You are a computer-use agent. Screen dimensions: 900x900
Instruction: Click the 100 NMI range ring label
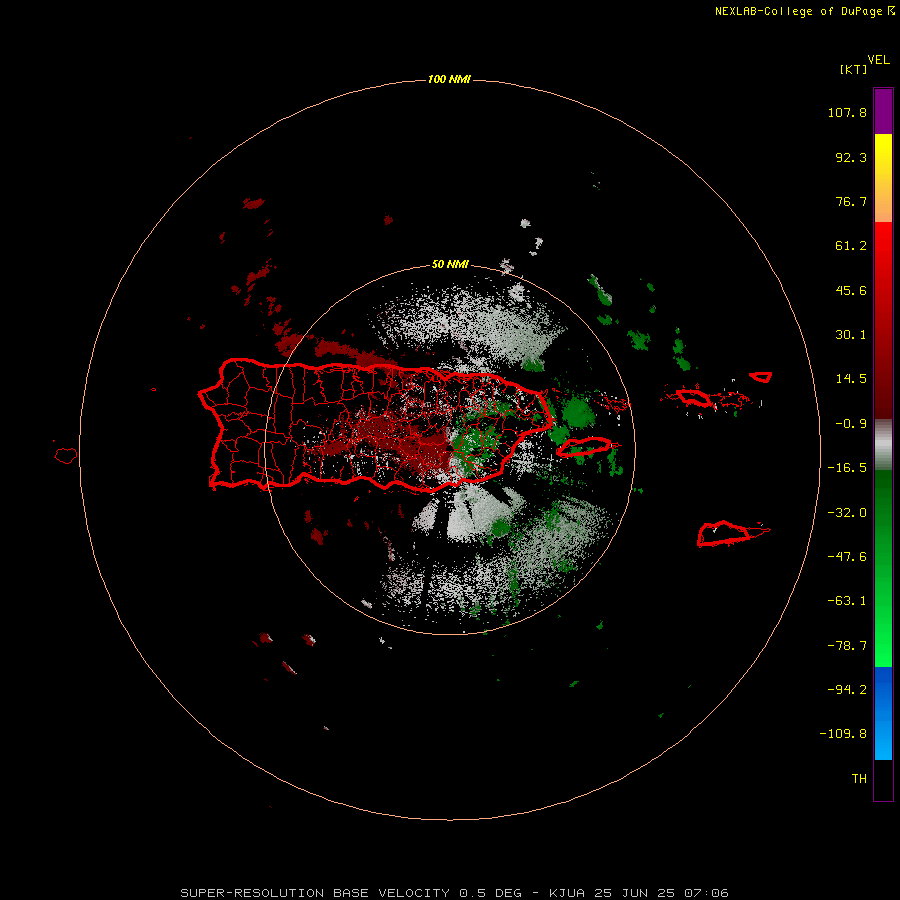point(449,79)
